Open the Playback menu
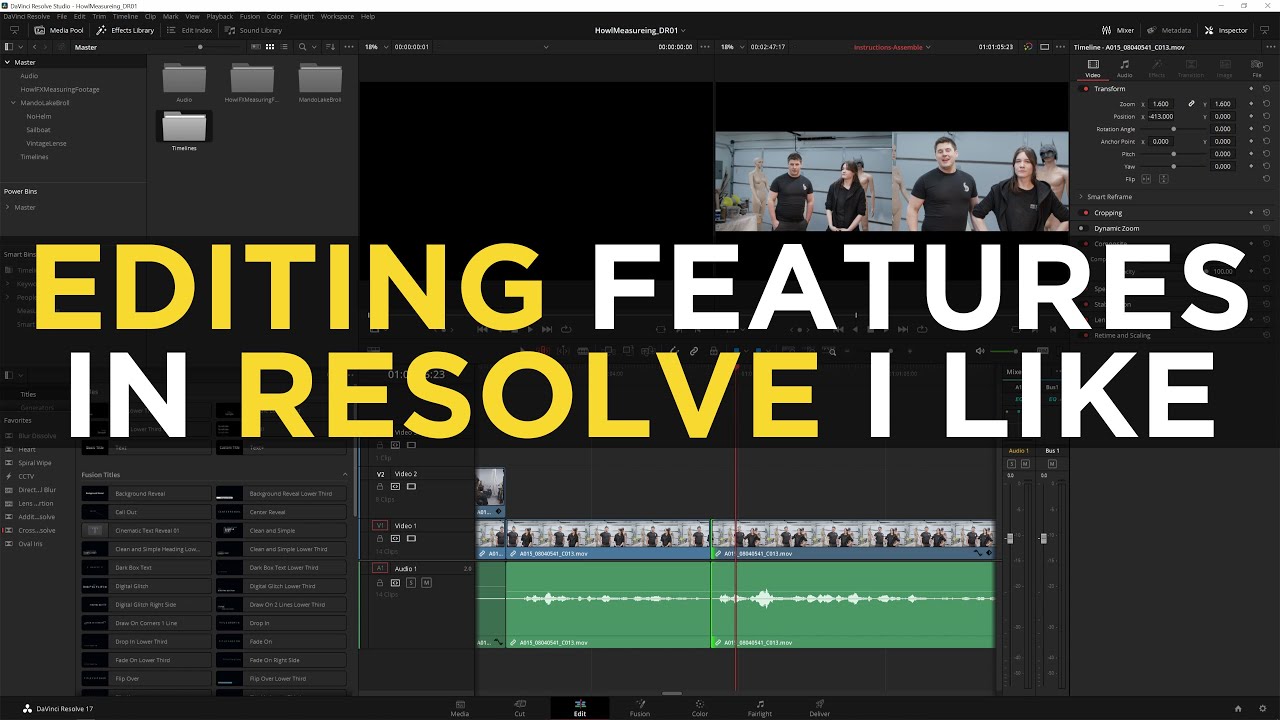This screenshot has height=720, width=1280. 219,16
